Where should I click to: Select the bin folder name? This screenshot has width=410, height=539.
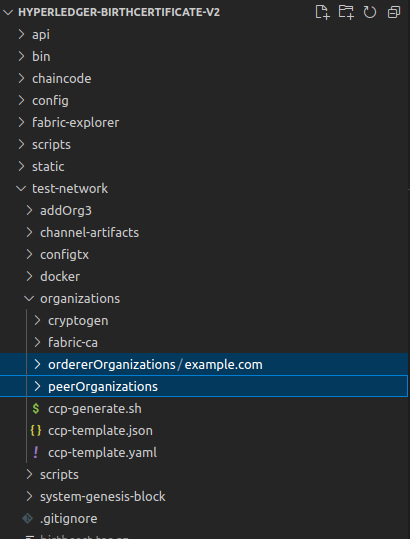click(x=41, y=56)
